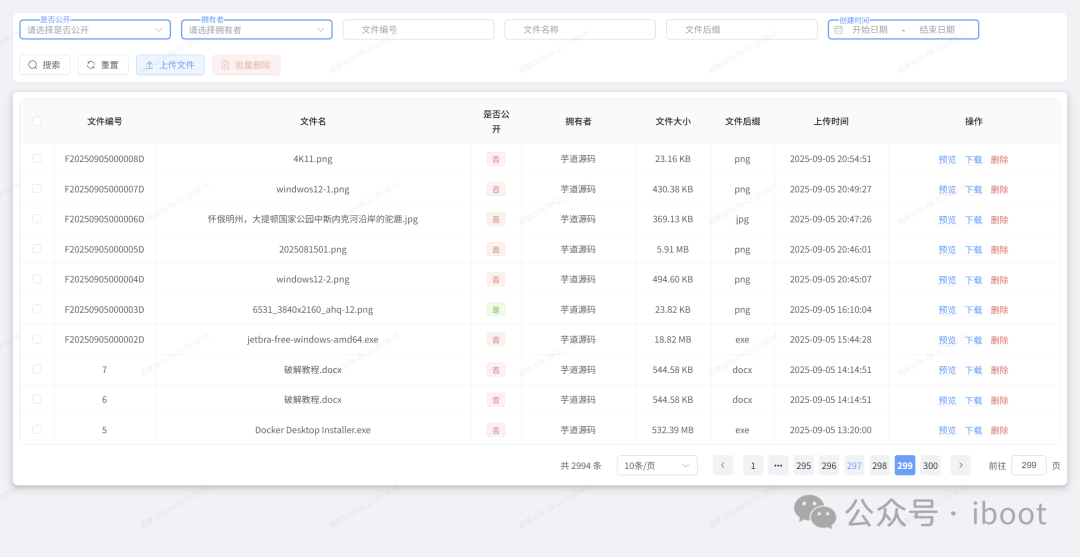1080x557 pixels.
Task: Click the go-to page number input
Action: (1029, 465)
